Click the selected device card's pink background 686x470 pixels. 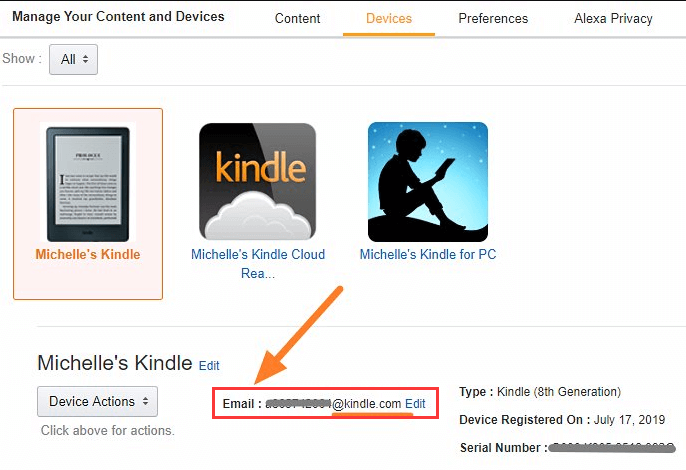pos(88,280)
